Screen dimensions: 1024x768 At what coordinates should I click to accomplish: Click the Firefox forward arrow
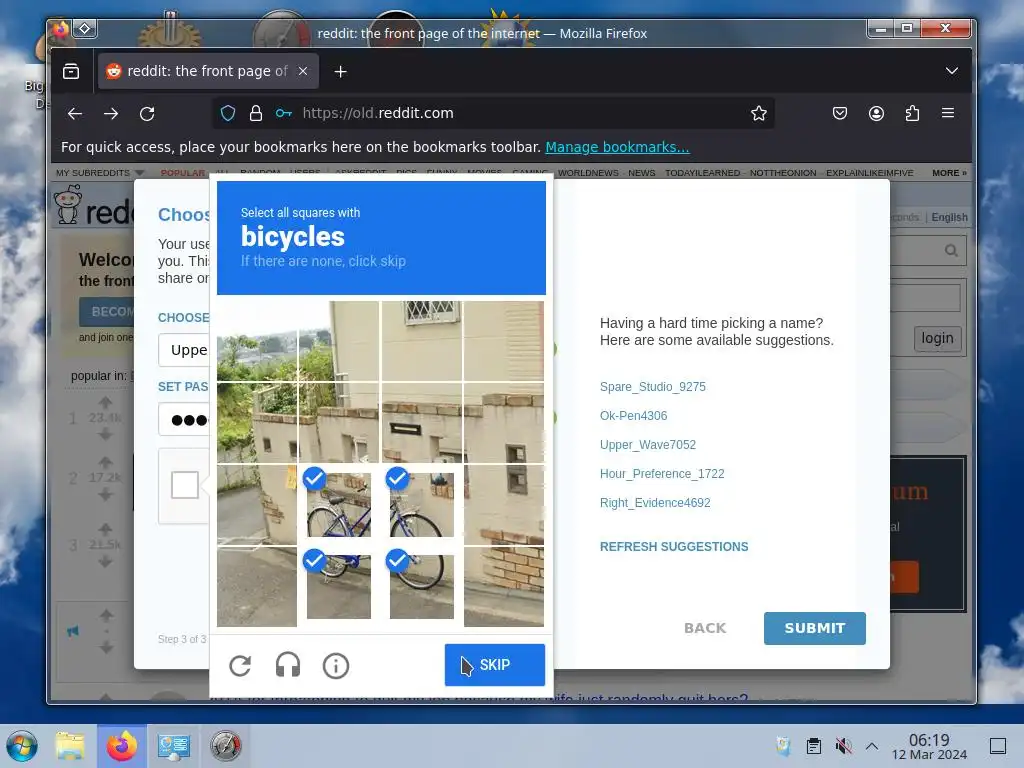click(x=111, y=114)
